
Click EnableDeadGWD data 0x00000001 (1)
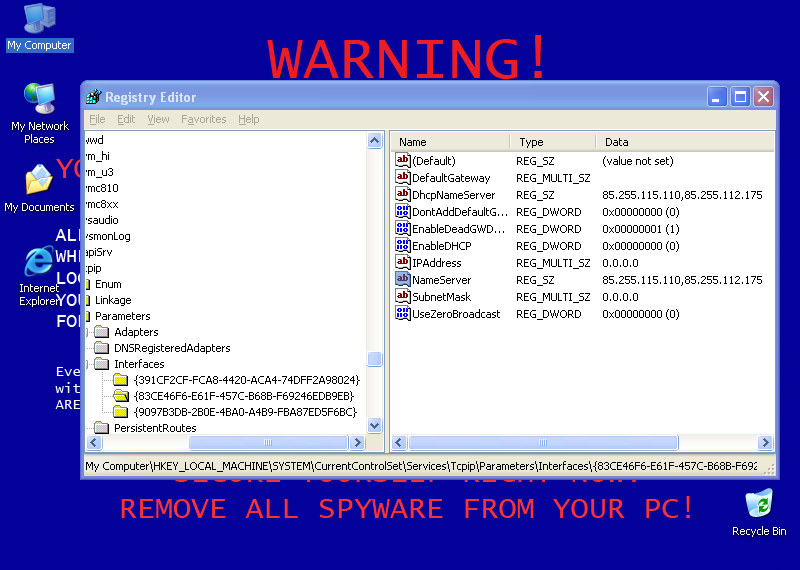pos(640,229)
